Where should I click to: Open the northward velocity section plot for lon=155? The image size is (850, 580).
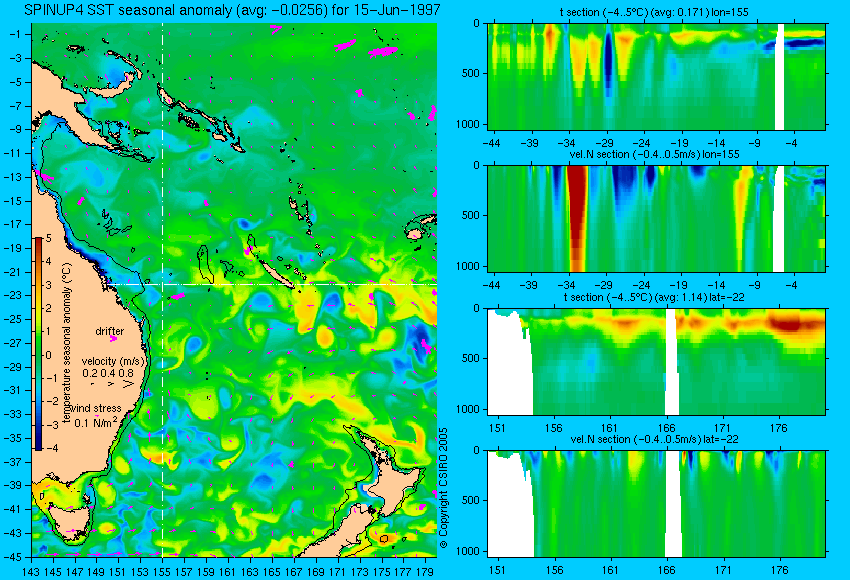(656, 218)
